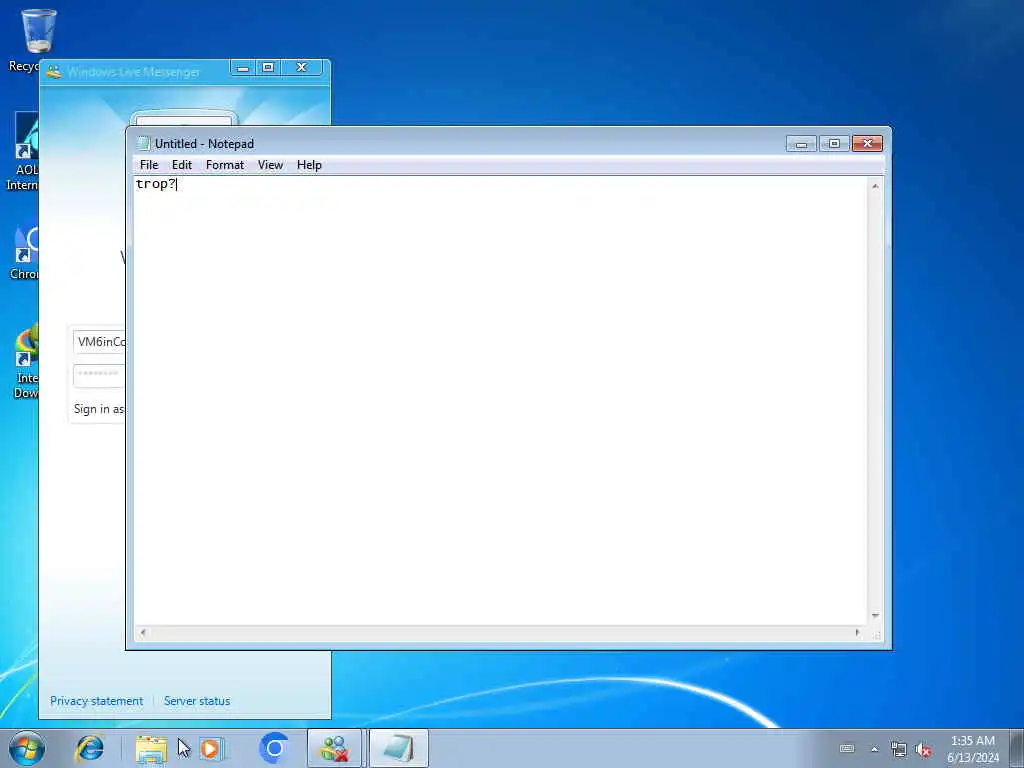Click the Messenger password field
The height and width of the screenshot is (768, 1024).
99,376
